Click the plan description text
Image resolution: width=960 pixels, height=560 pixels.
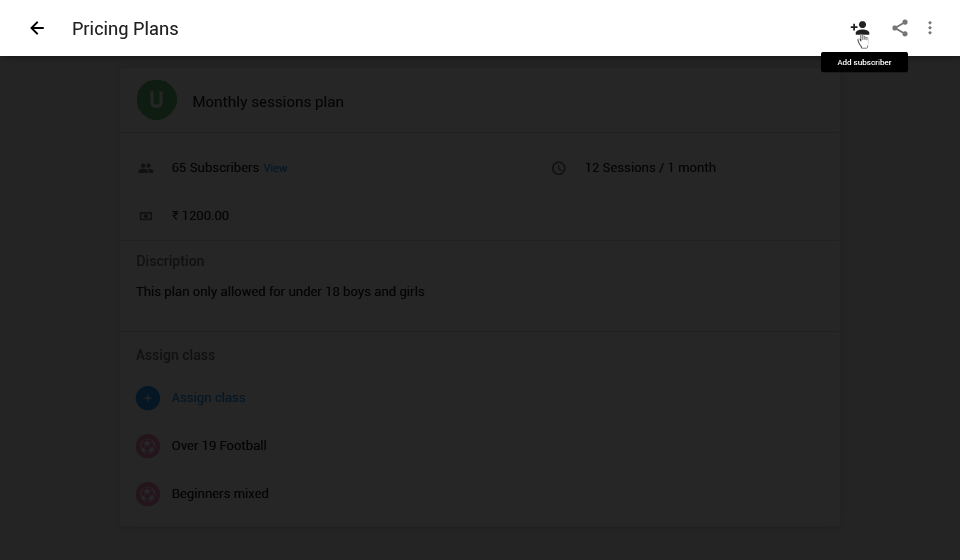coord(280,291)
